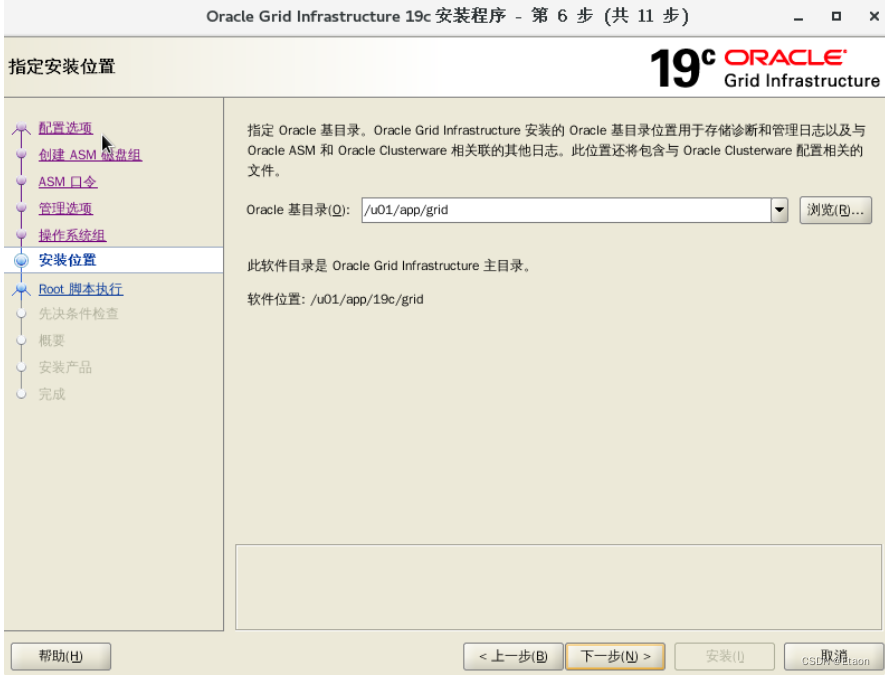Screen dimensions: 885x675
Task: Go back with < 上一步(B)
Action: coord(513,656)
